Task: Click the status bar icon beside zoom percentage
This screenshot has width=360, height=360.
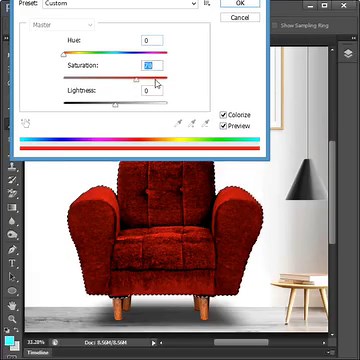Action: (55, 342)
